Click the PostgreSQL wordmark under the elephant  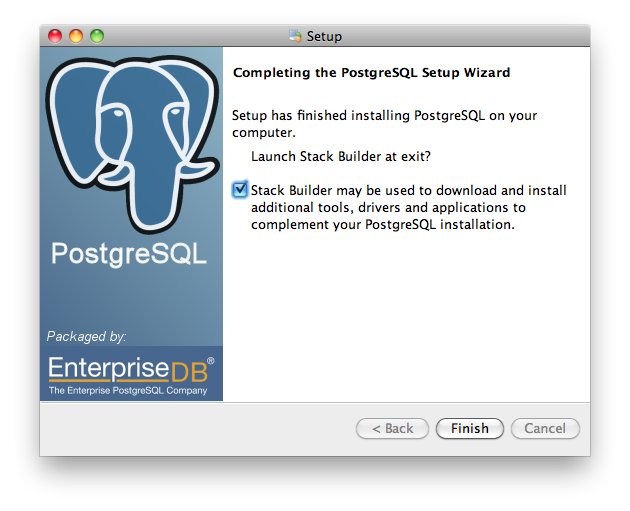pyautogui.click(x=129, y=254)
